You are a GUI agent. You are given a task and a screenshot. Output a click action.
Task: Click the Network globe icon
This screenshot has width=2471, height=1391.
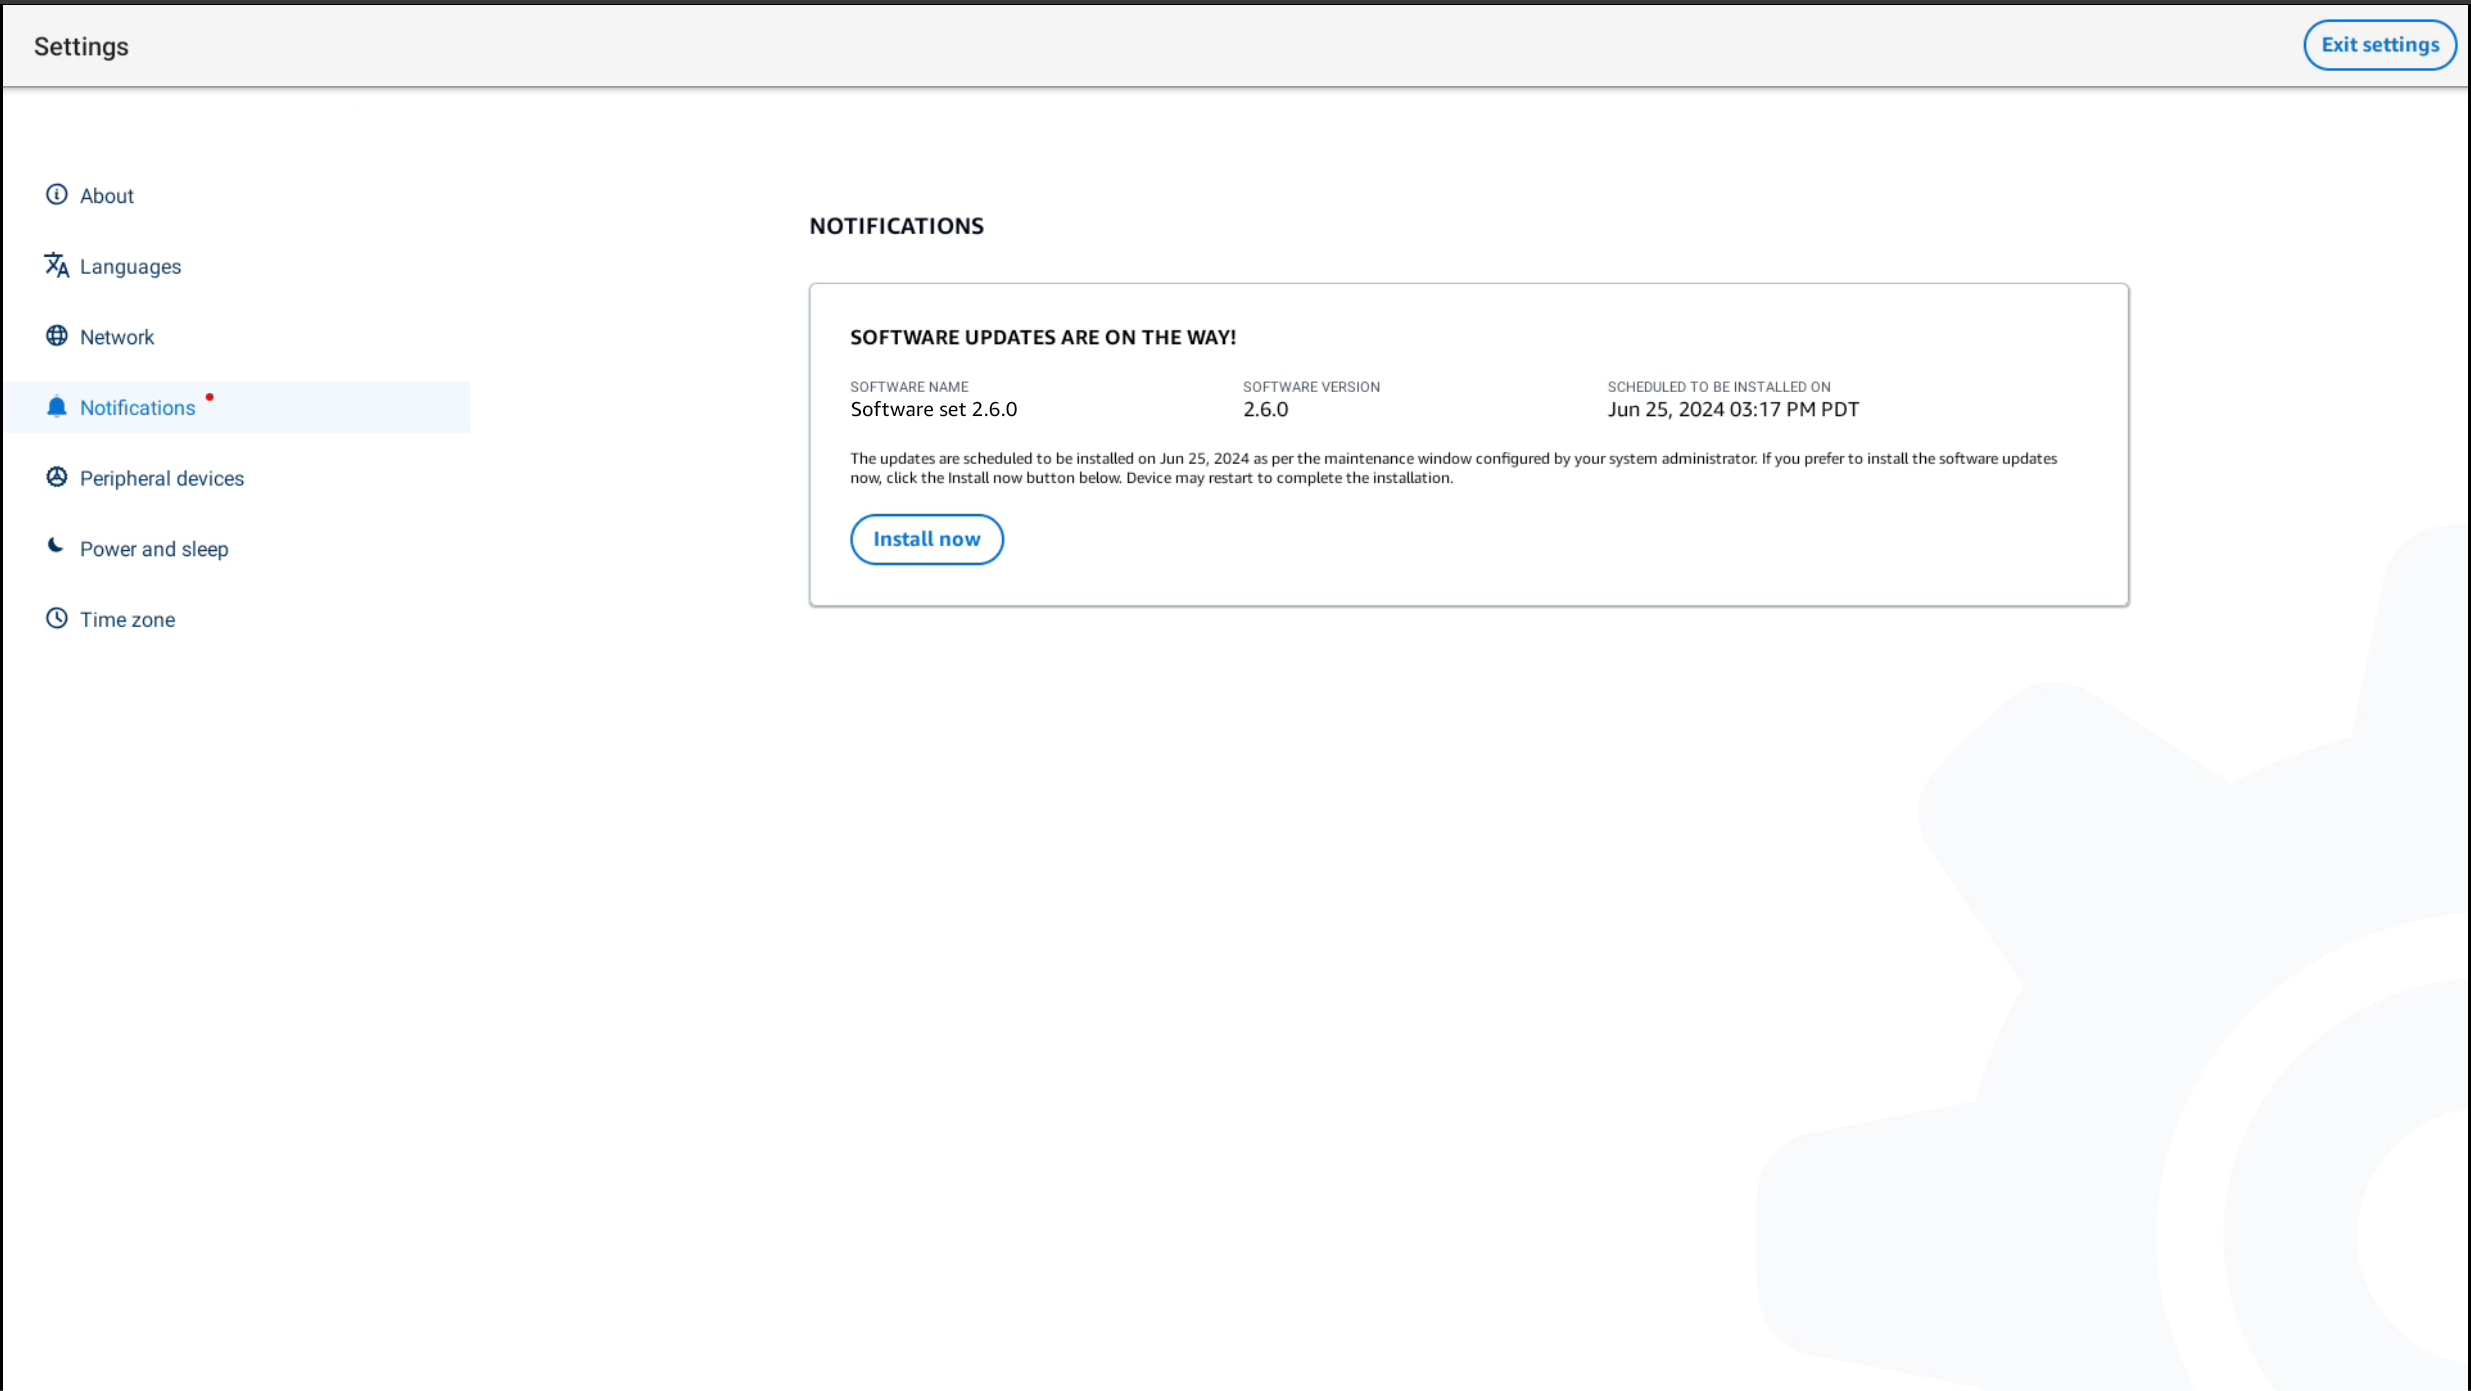(x=57, y=336)
